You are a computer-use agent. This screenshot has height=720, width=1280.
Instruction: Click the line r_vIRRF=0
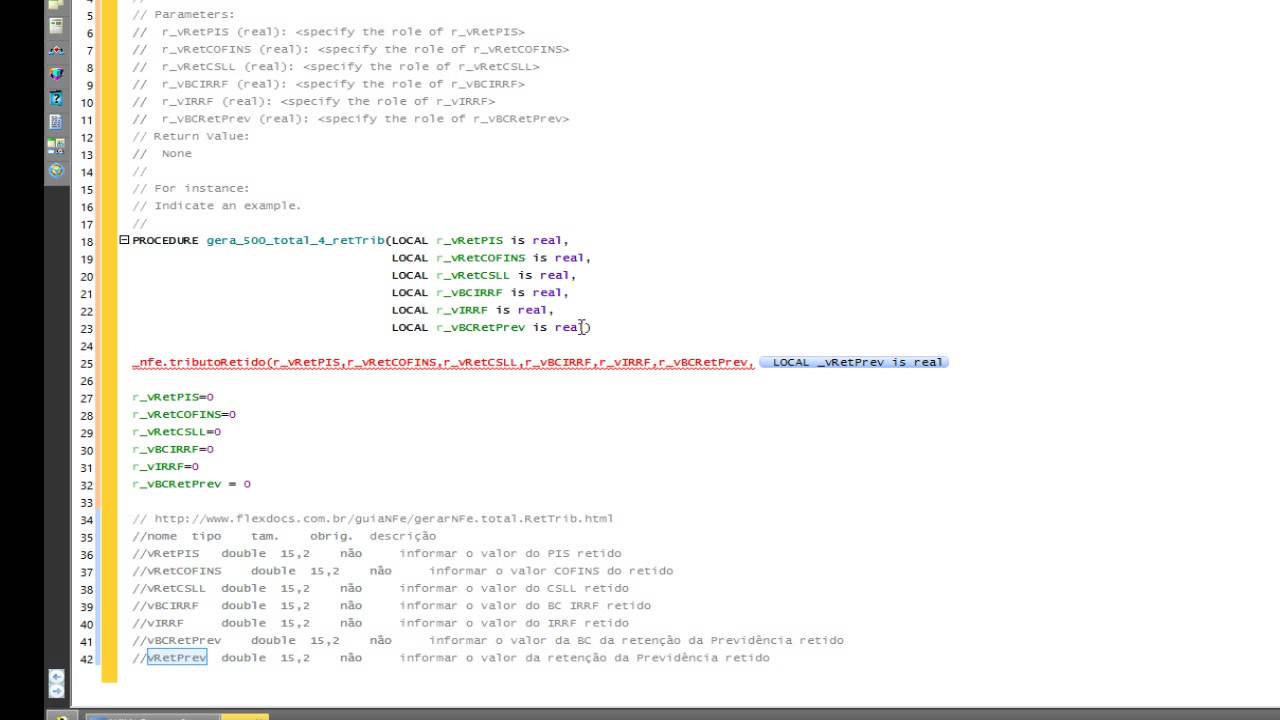[x=166, y=466]
